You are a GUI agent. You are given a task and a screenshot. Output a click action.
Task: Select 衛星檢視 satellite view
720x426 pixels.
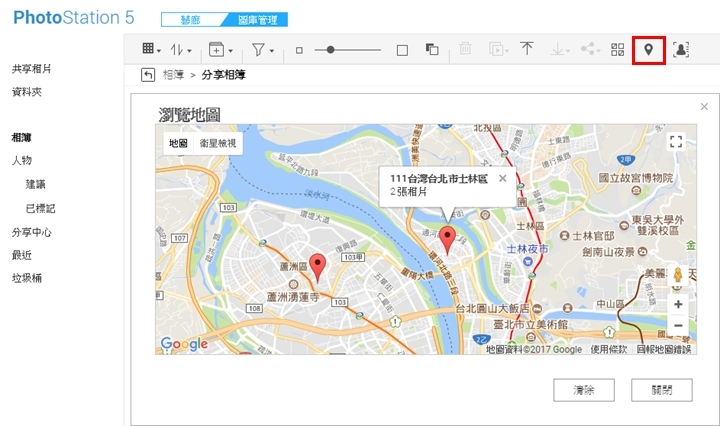click(218, 143)
